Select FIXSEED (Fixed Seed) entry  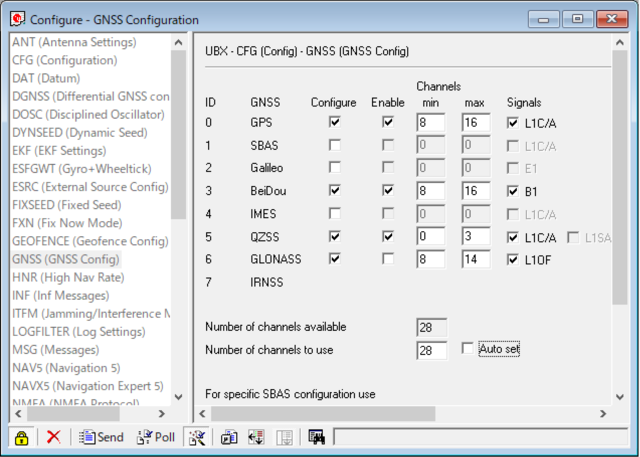point(67,205)
